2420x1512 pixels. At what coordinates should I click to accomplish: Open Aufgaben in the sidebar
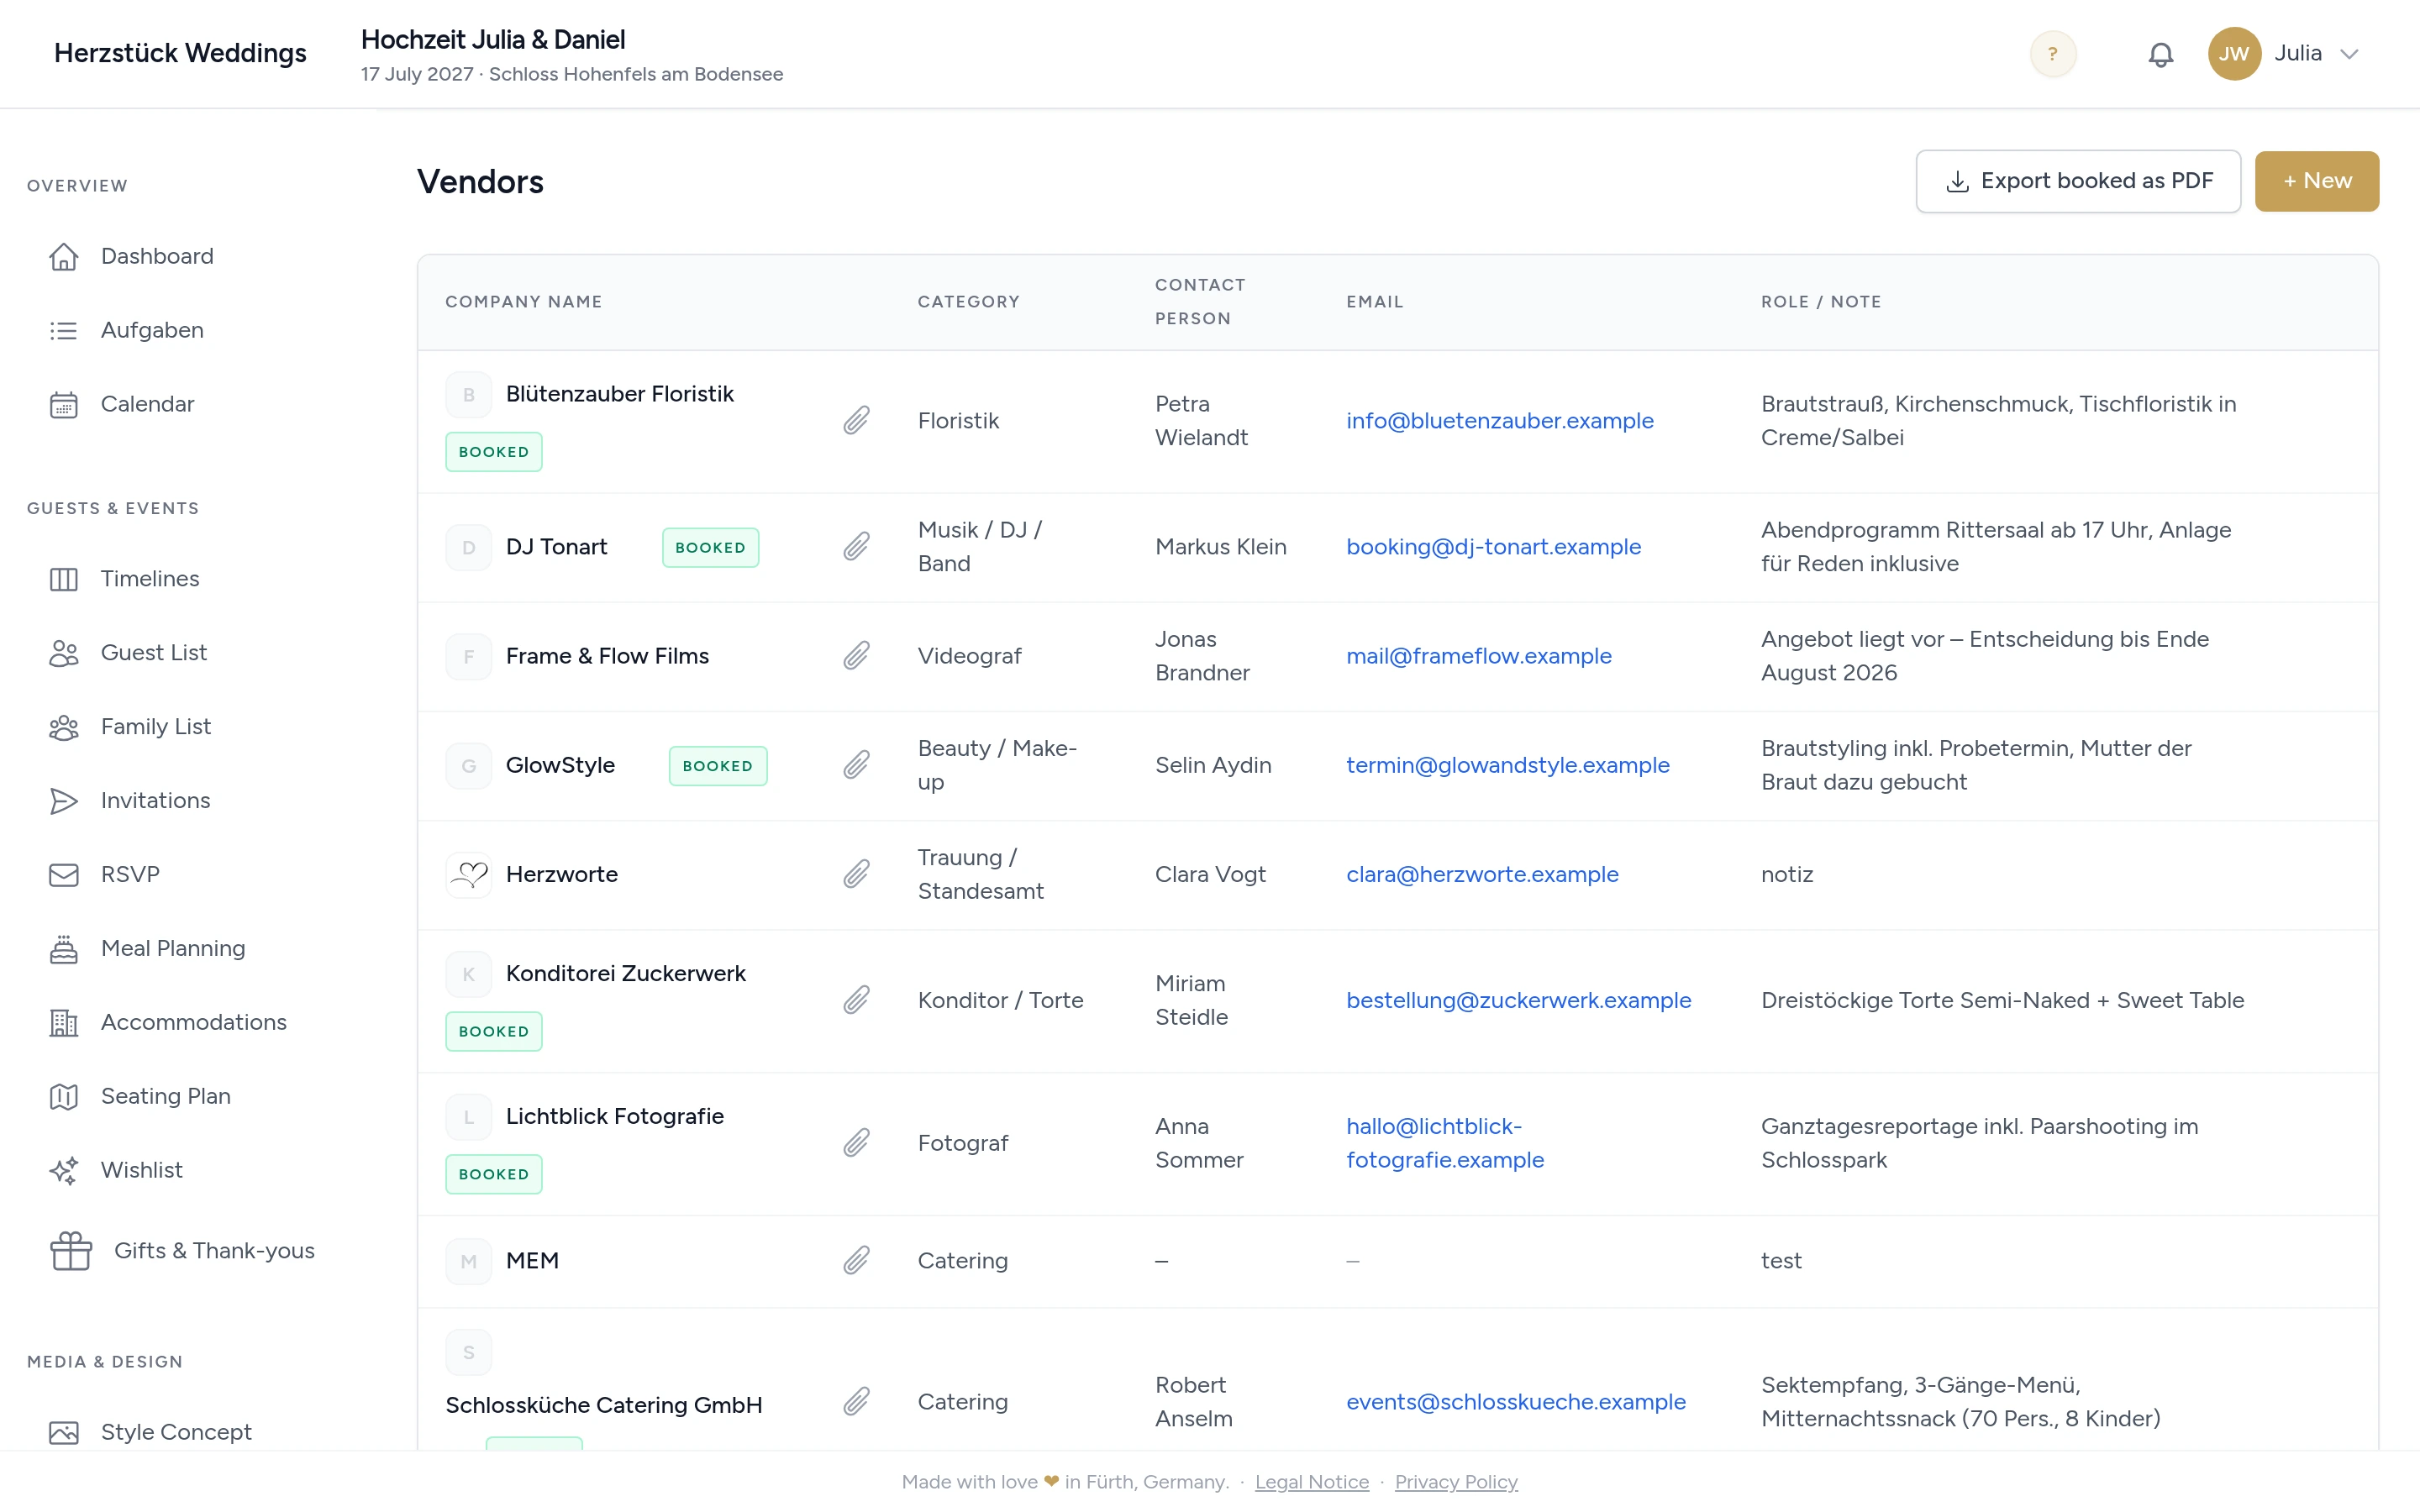[x=152, y=330]
